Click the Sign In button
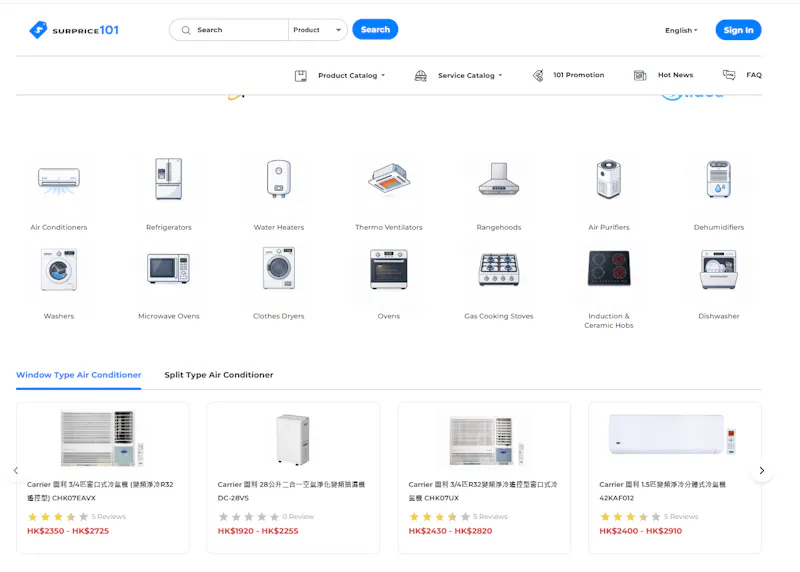The height and width of the screenshot is (572, 800). tap(738, 30)
